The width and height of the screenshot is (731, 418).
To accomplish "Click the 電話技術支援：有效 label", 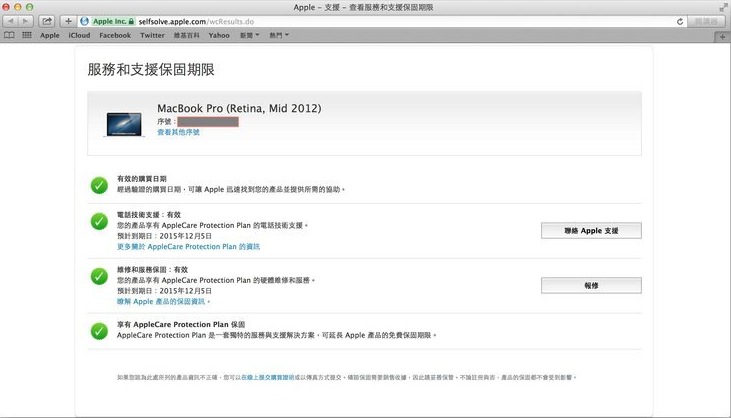I will point(149,215).
